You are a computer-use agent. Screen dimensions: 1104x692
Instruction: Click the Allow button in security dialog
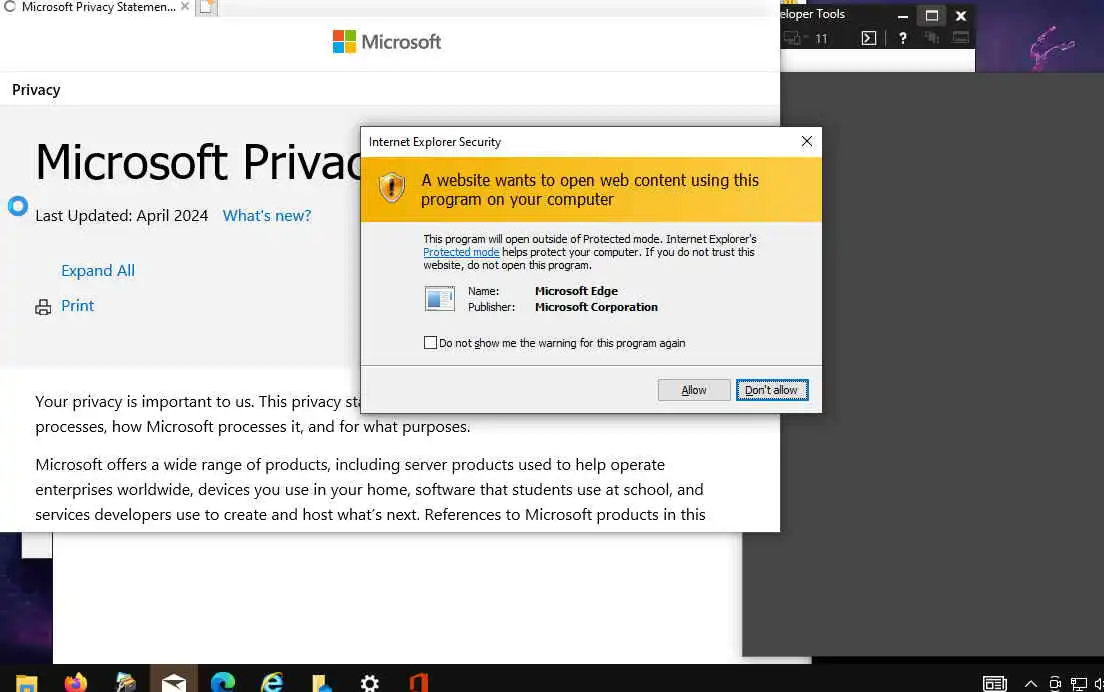tap(694, 390)
